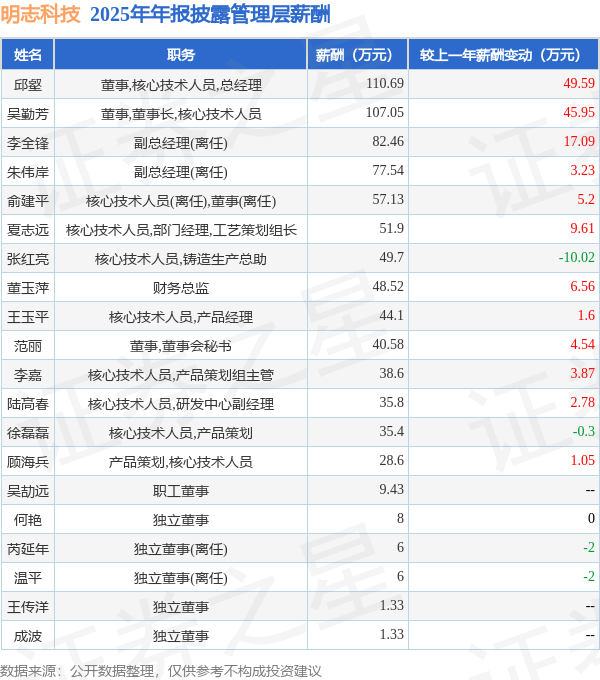The image size is (600, 680).
Task: Select the name 李嘉
Action: (28, 375)
